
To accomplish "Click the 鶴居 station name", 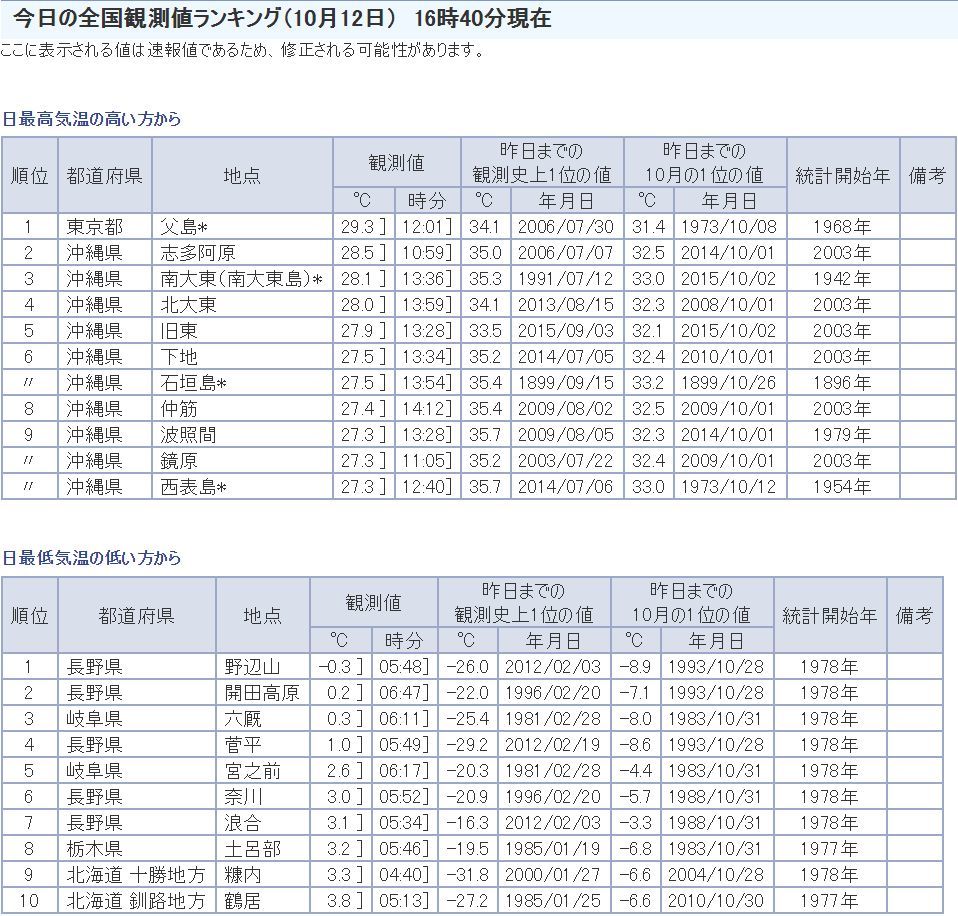I will [x=243, y=901].
